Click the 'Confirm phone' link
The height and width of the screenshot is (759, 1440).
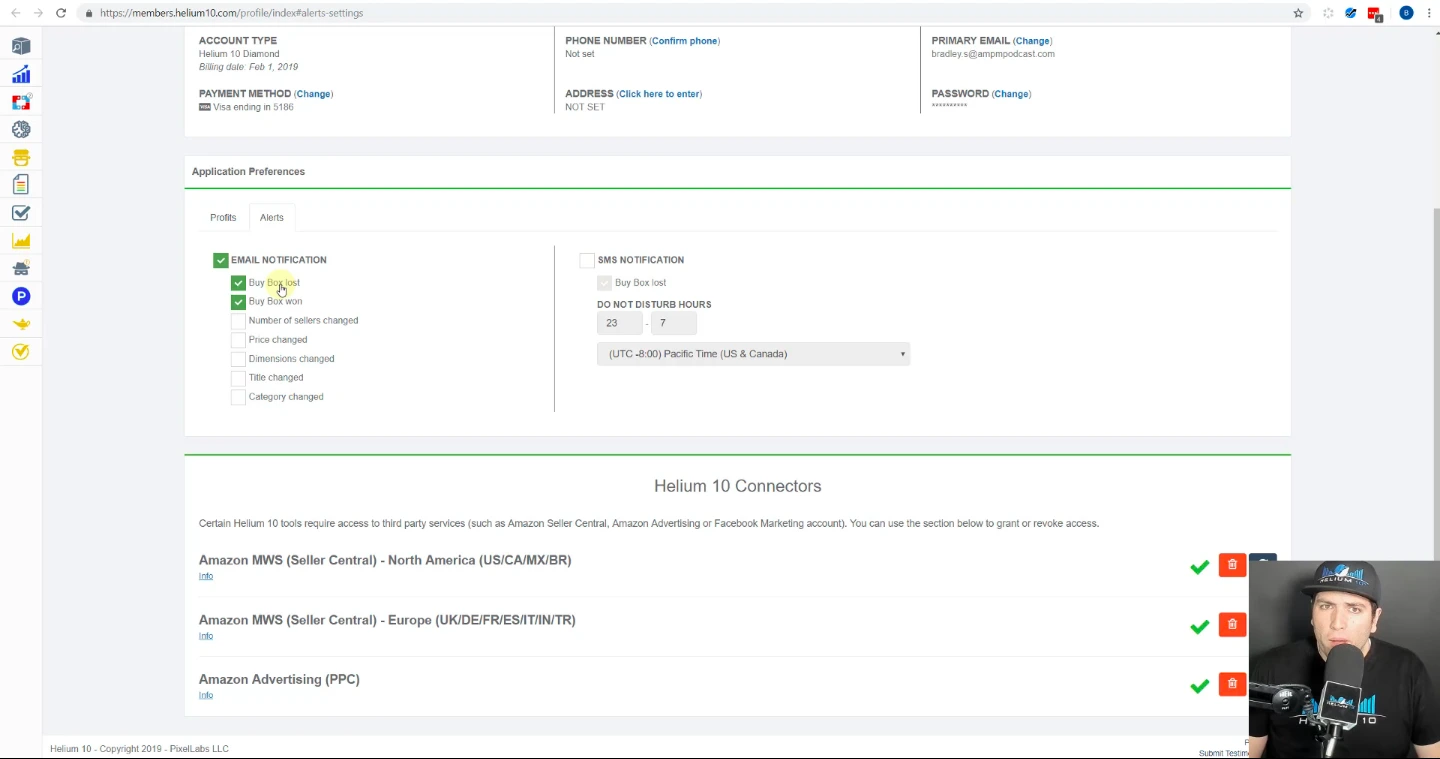tap(685, 40)
